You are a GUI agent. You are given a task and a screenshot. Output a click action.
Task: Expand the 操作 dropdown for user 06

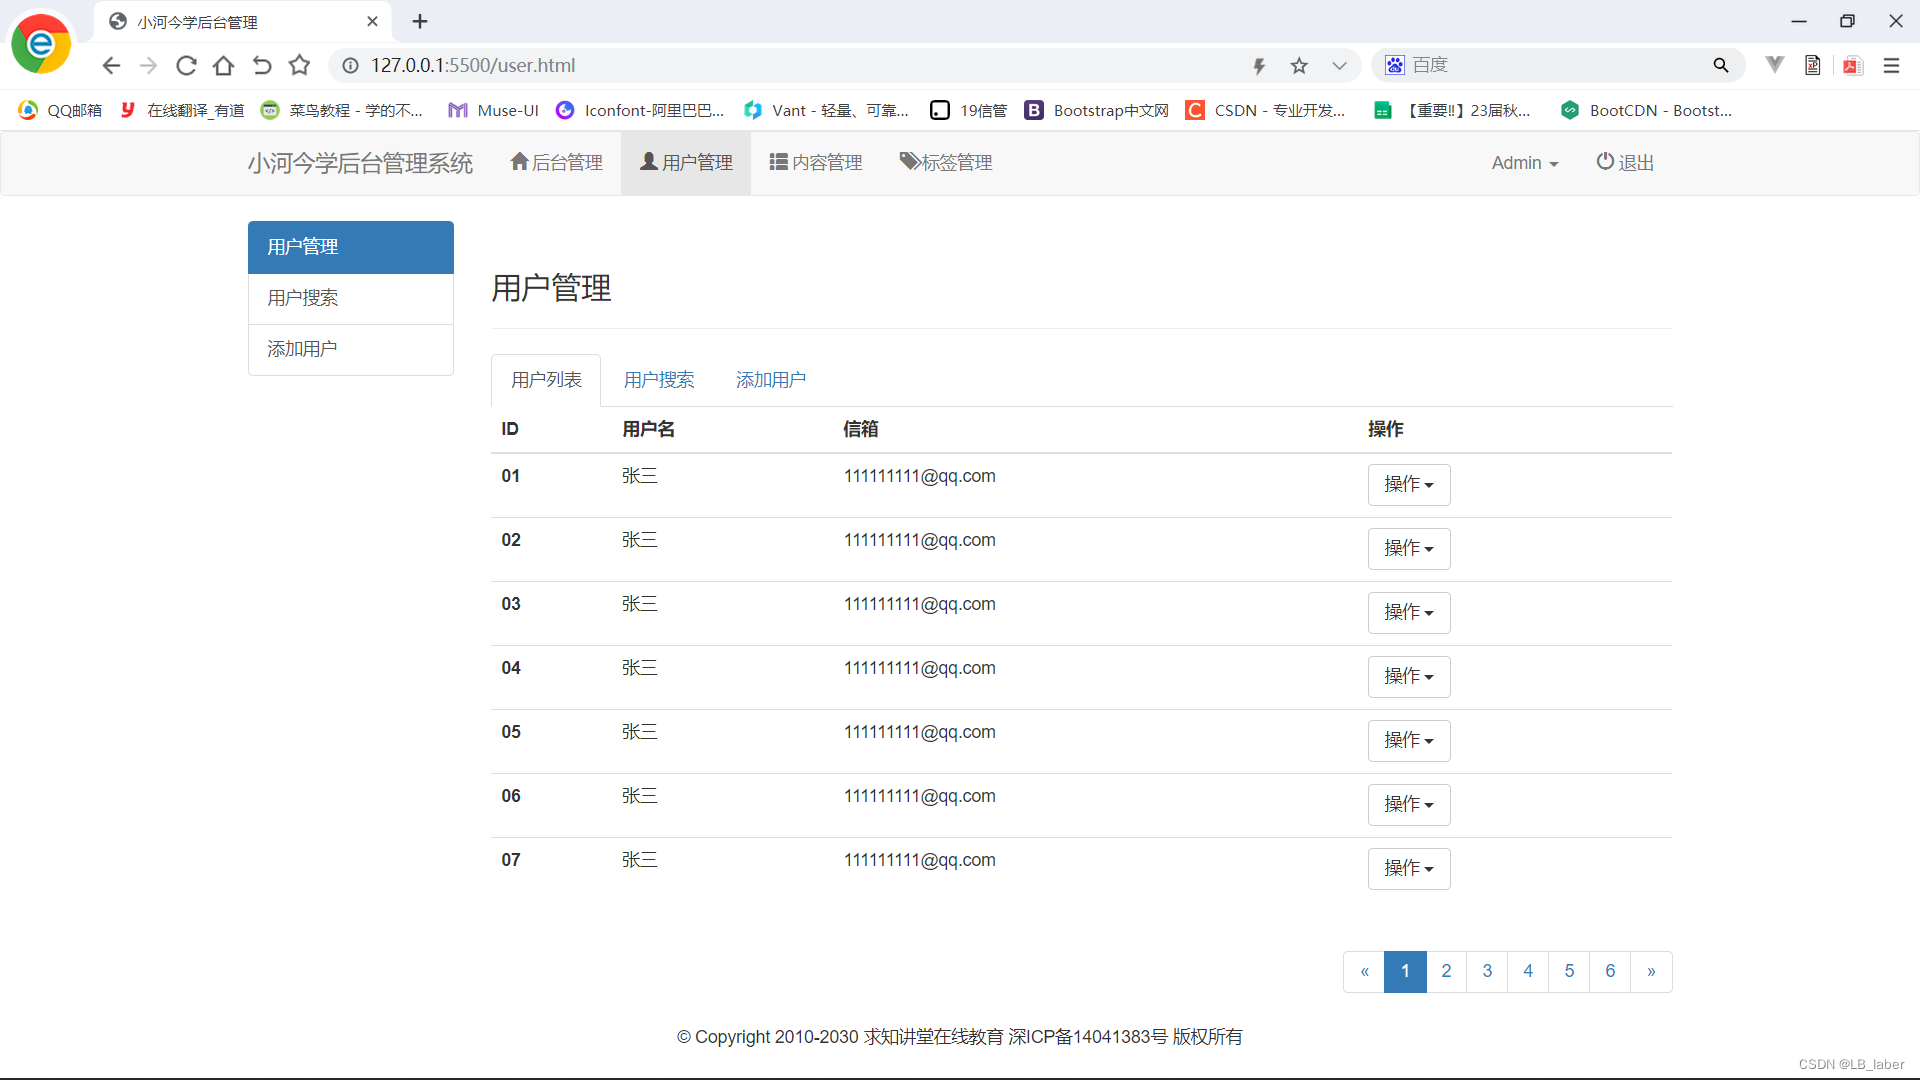coord(1409,805)
